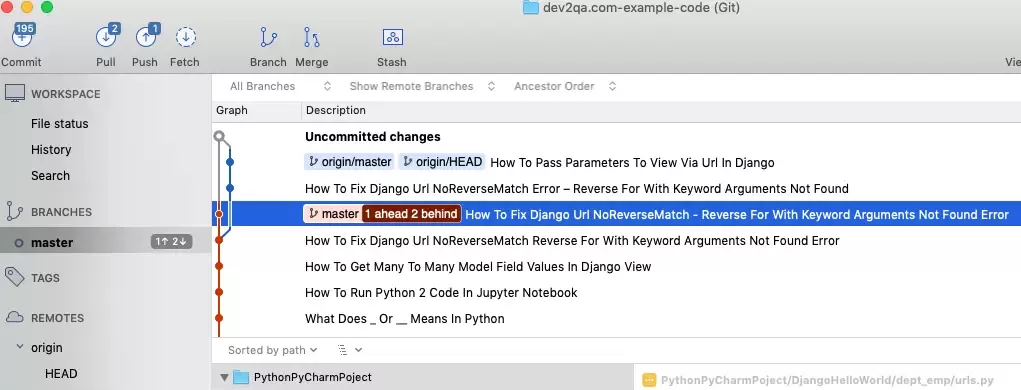Open the file list view mode dropdown
The width and height of the screenshot is (1021, 390).
pos(350,350)
